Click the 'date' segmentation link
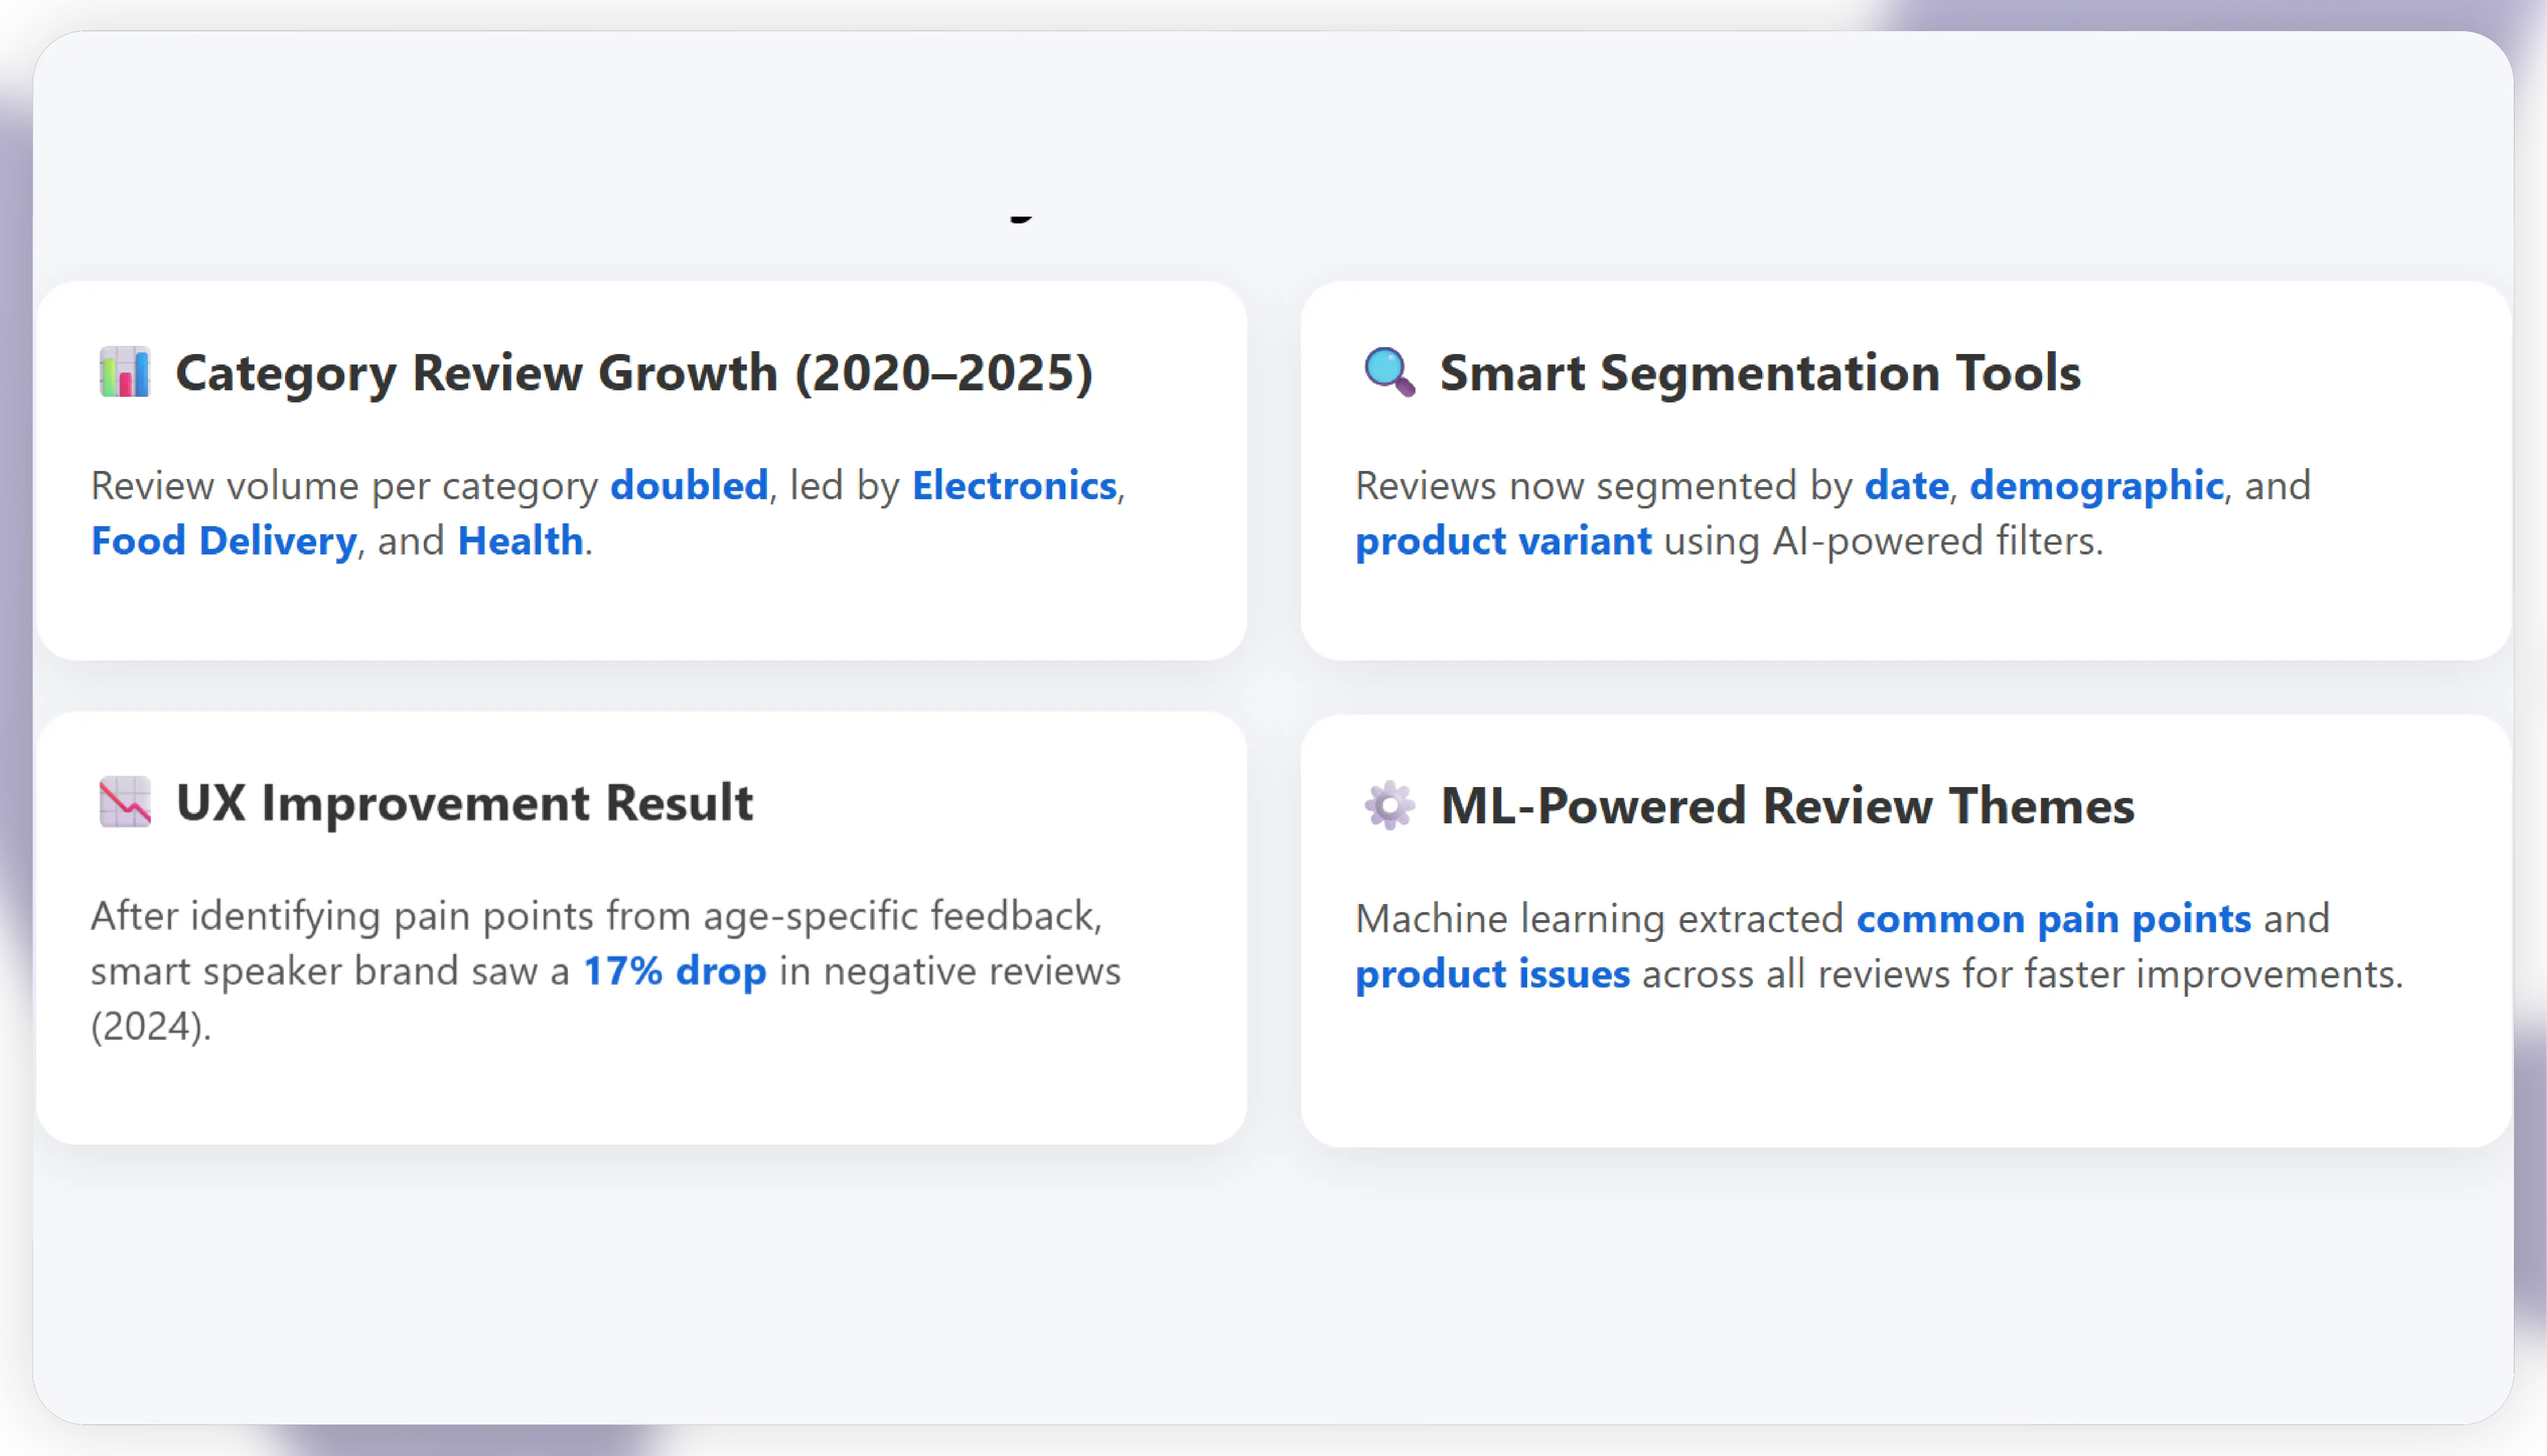Viewport: 2547px width, 1456px height. (x=1906, y=486)
